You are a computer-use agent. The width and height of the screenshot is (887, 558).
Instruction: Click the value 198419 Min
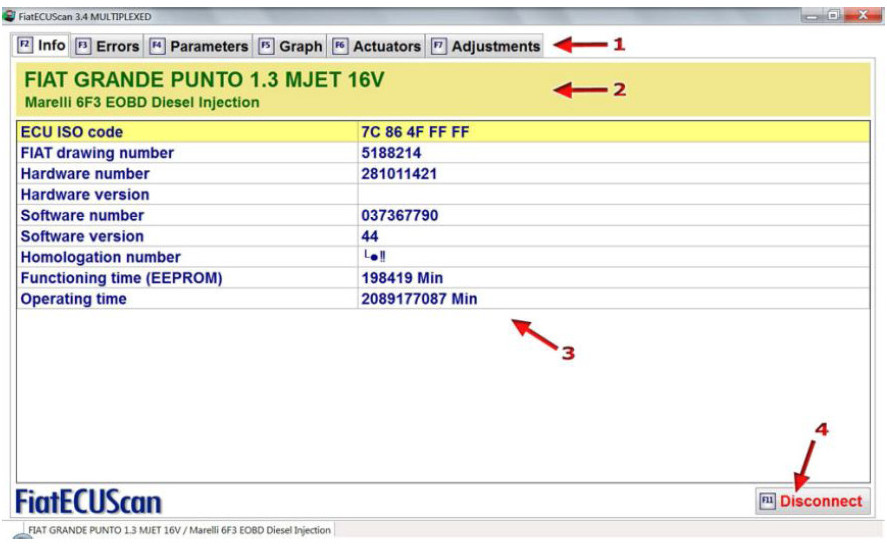[x=402, y=278]
